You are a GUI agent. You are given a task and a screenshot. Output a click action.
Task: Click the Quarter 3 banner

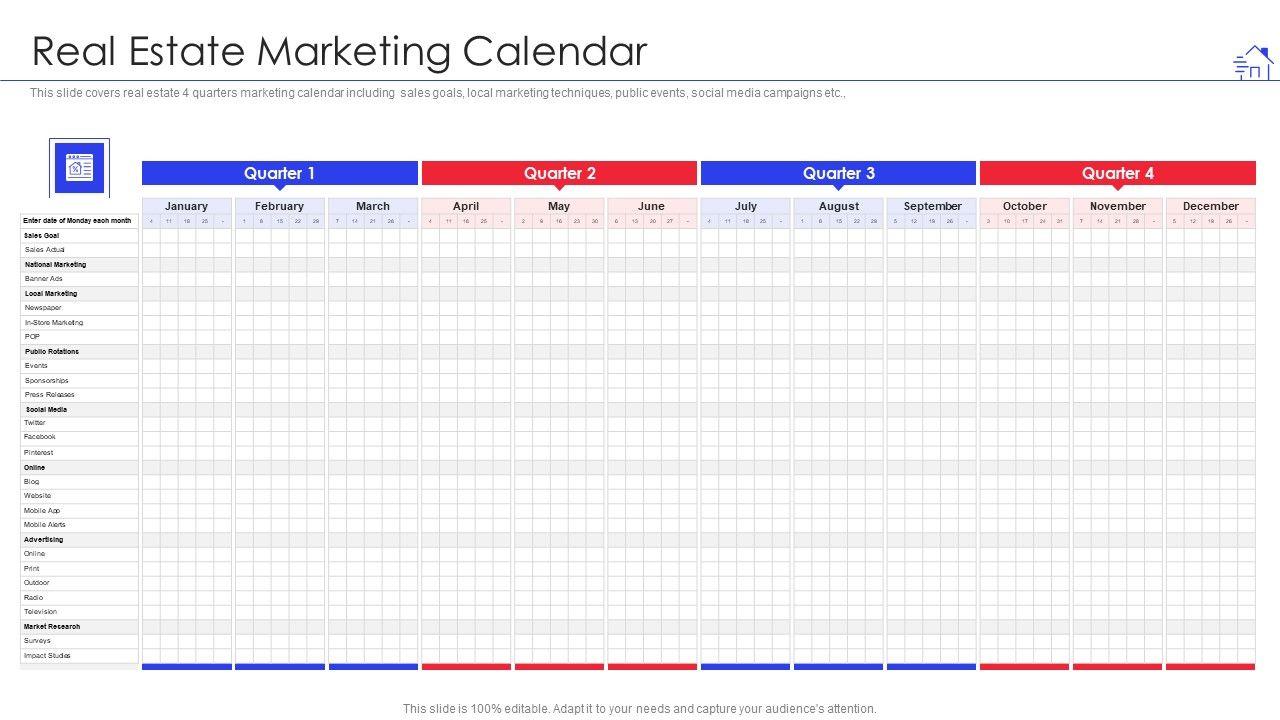click(x=838, y=173)
